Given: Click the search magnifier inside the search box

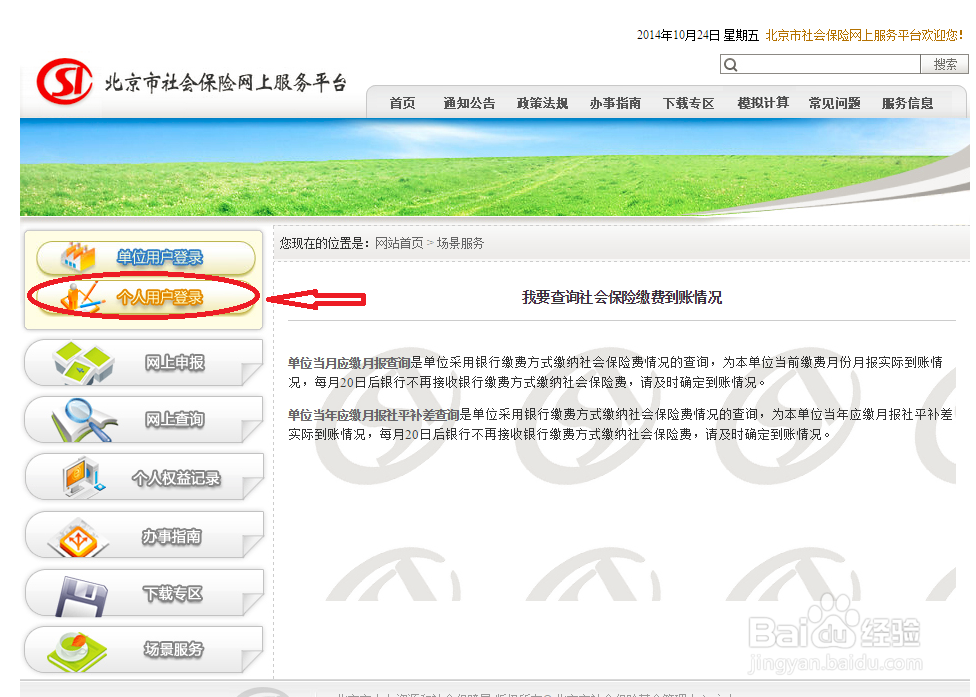Looking at the screenshot, I should coord(731,64).
